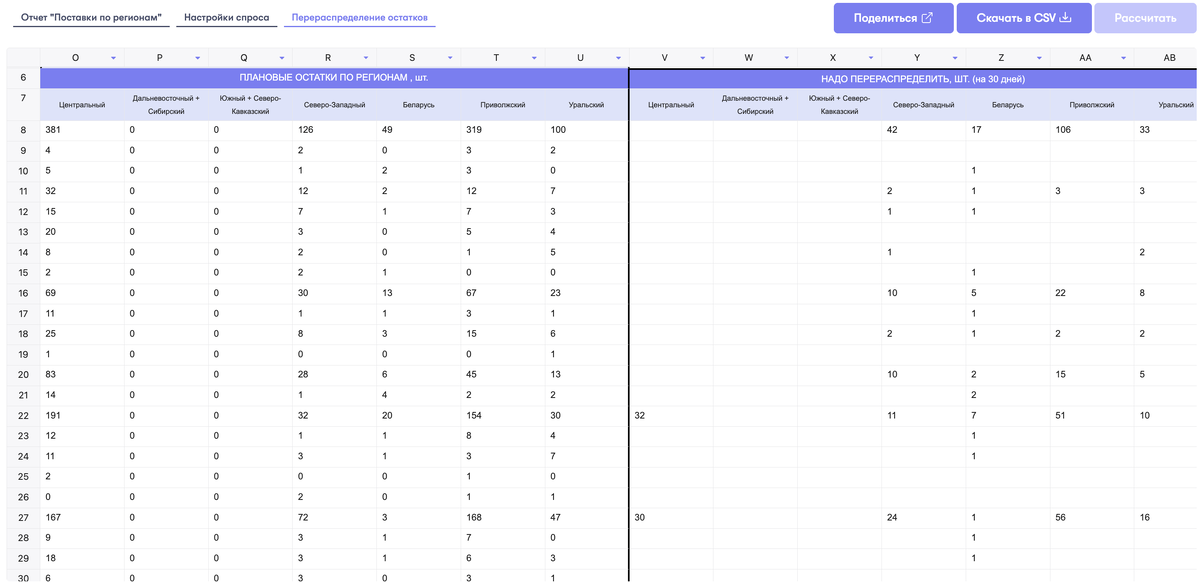Select cell with value 167
Screen dimensions: 1200x583
(83, 517)
